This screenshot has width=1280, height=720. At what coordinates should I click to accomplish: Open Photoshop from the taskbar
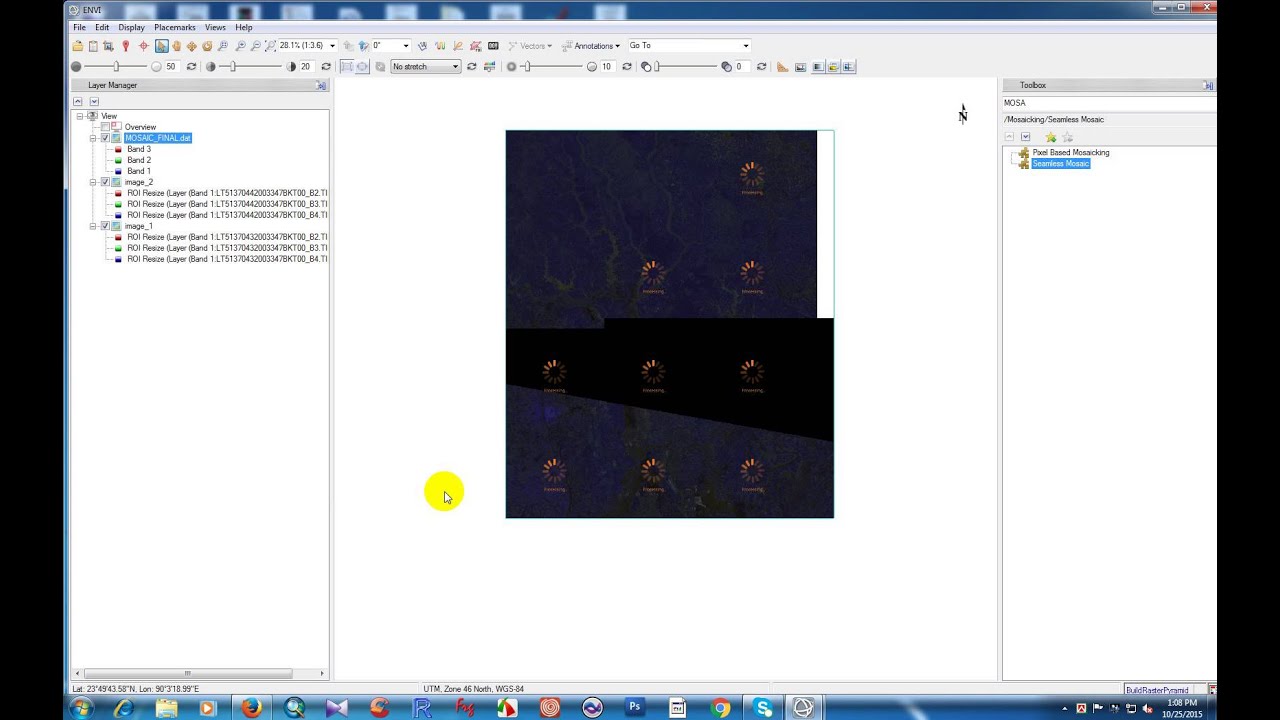click(x=634, y=707)
